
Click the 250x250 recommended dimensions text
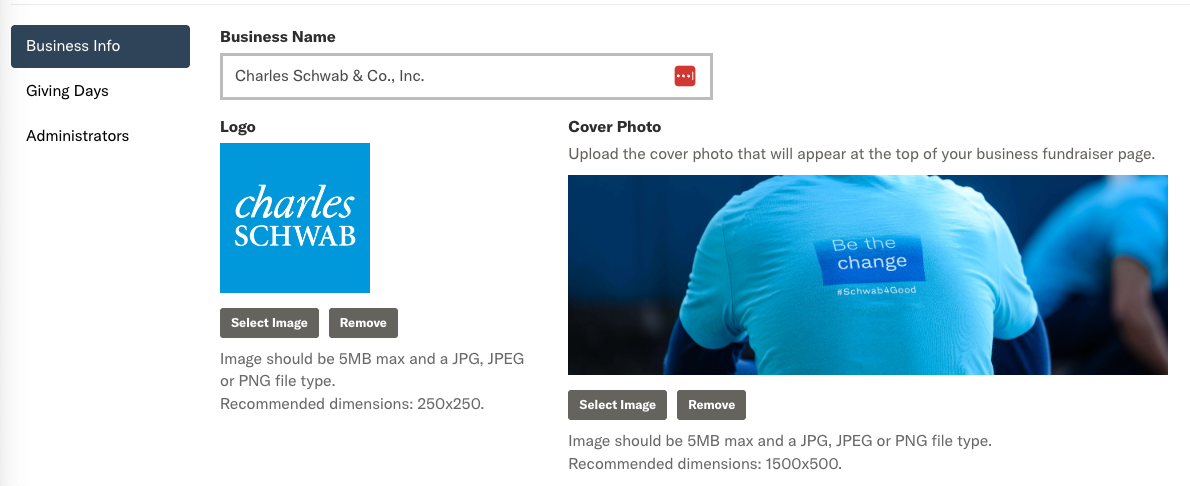coord(351,404)
